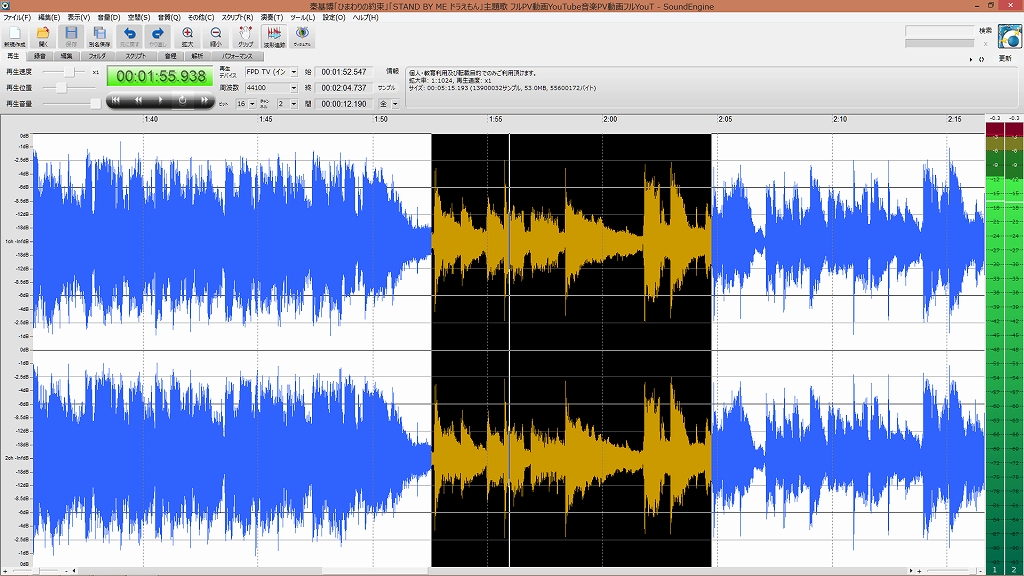This screenshot has height=576, width=1024.
Task: Switch to the 解析 tab
Action: pos(197,56)
